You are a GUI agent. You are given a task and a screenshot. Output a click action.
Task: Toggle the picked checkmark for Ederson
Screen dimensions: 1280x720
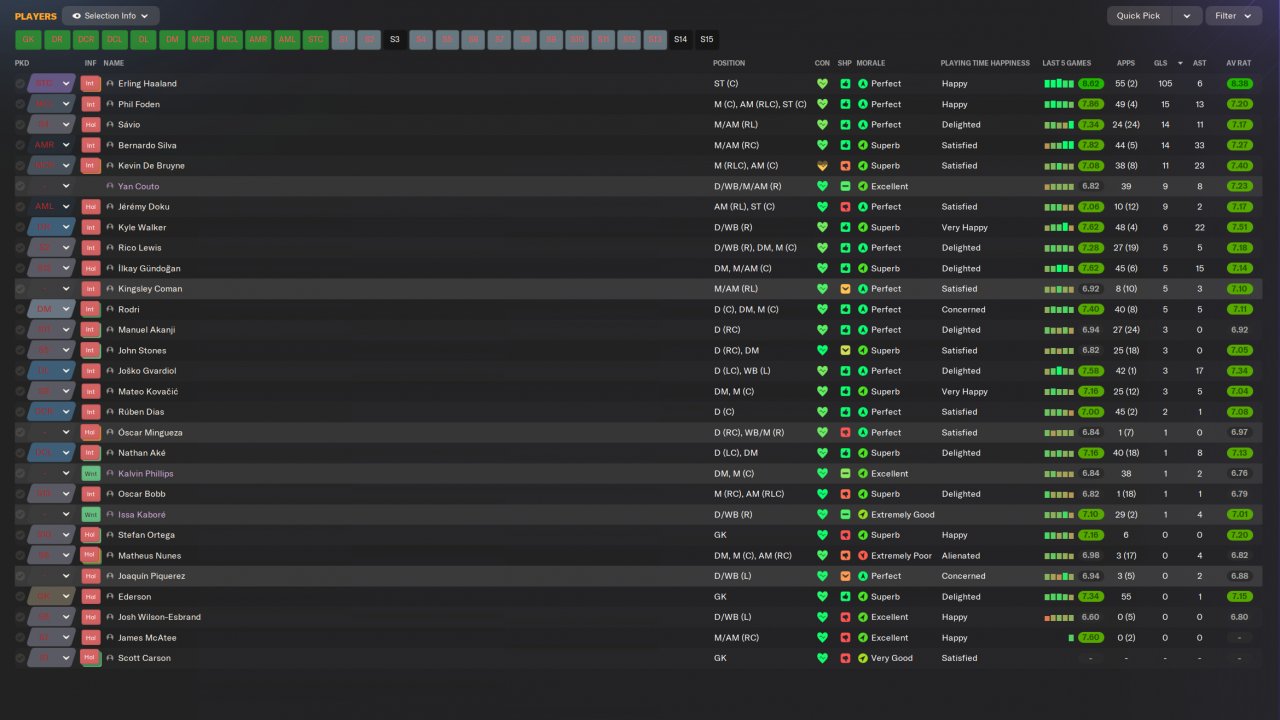tap(20, 597)
